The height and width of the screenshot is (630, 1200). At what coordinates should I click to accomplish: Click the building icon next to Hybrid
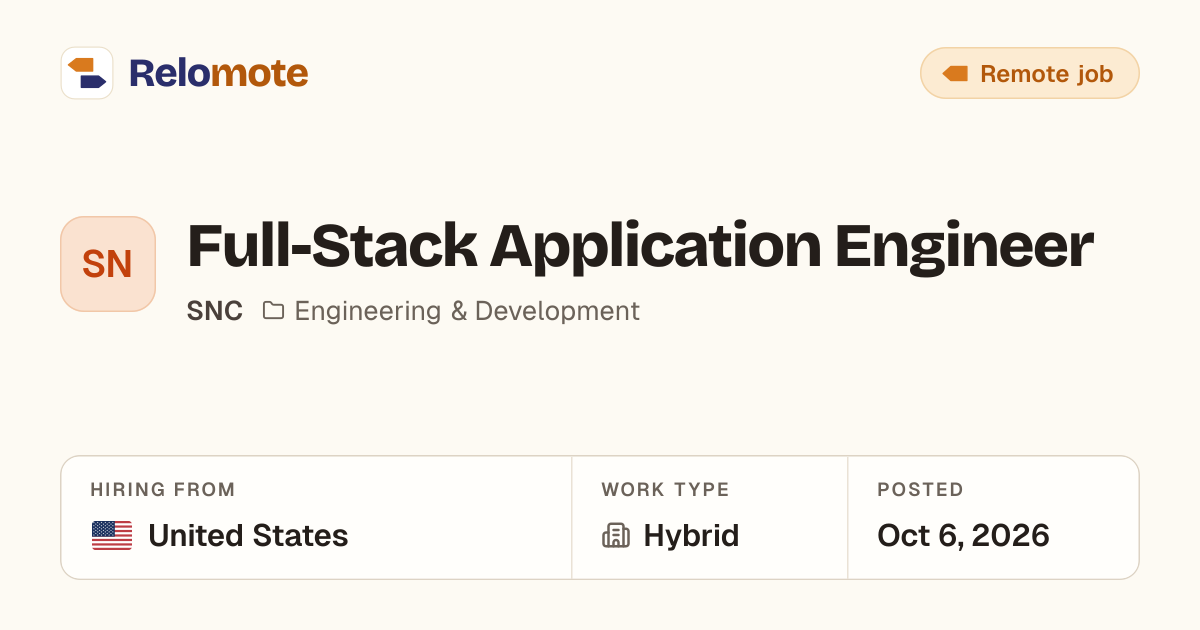(x=616, y=536)
